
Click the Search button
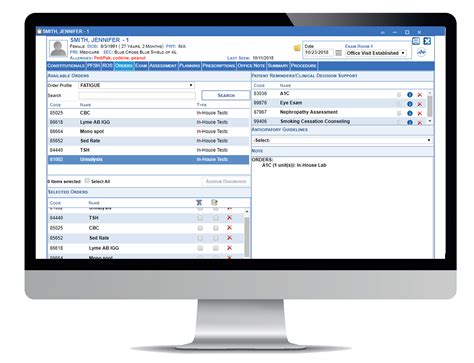[x=226, y=95]
